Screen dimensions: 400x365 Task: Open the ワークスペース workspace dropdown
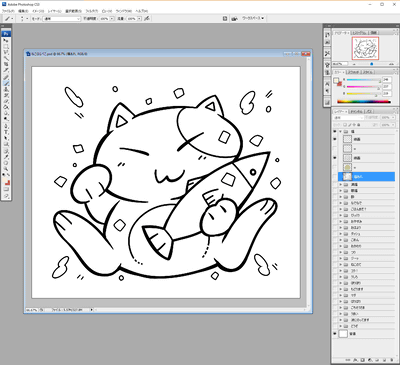(253, 18)
